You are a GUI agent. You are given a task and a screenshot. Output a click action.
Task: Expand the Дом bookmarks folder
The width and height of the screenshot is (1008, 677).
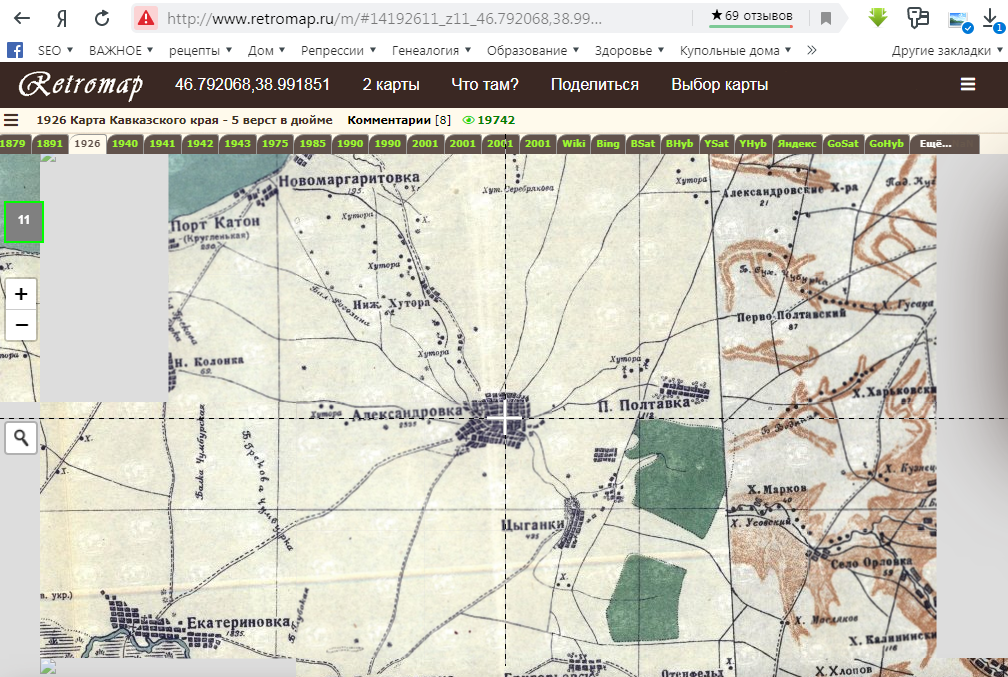point(266,50)
